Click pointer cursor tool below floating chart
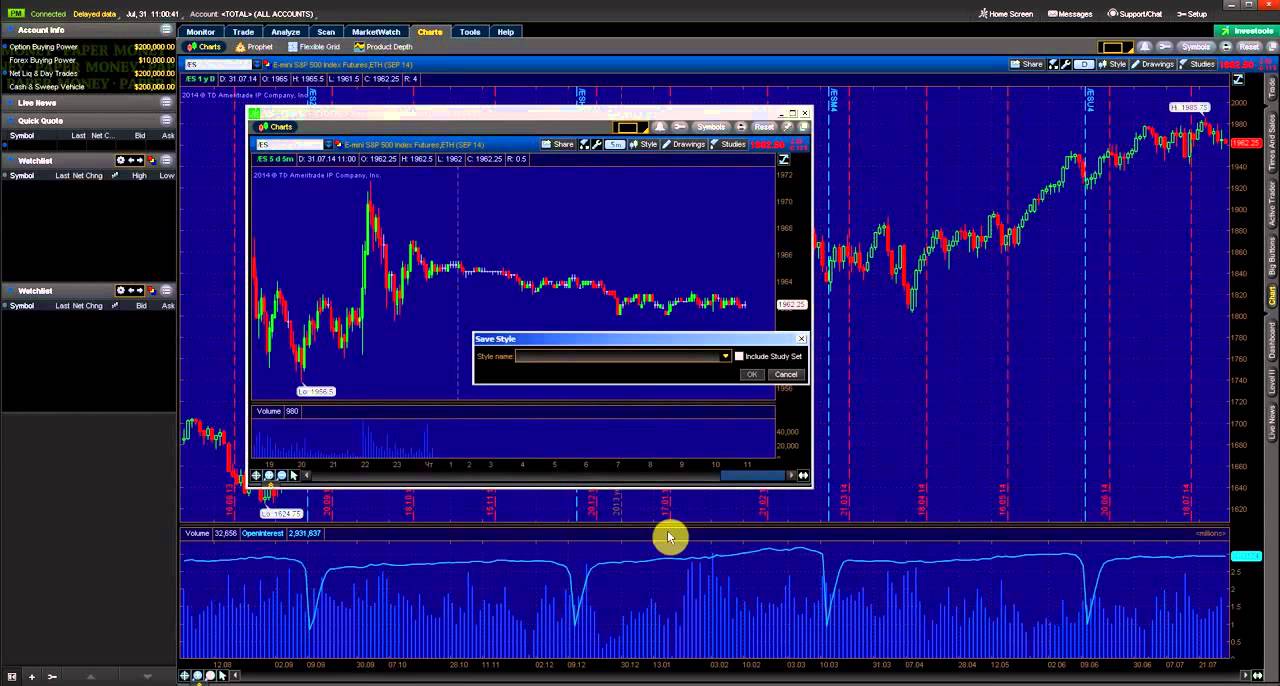Screen dimensions: 1280x686 point(294,475)
